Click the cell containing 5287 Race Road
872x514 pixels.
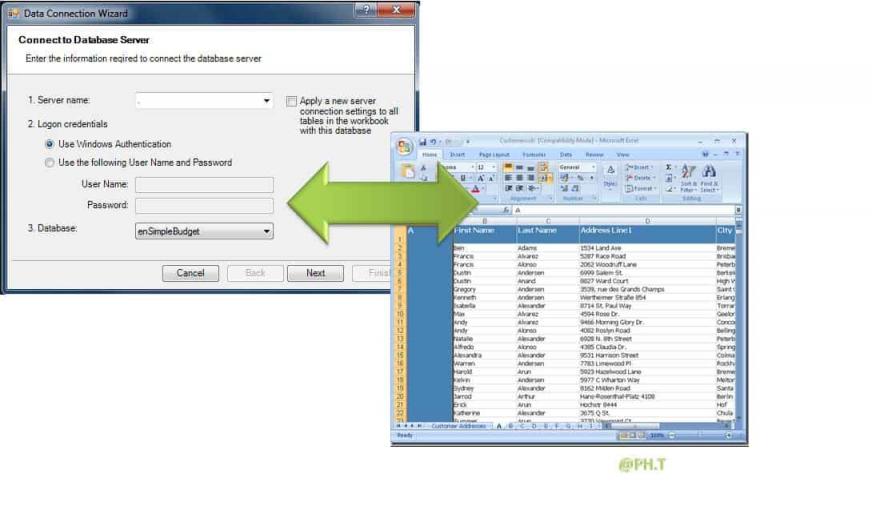[x=647, y=256]
